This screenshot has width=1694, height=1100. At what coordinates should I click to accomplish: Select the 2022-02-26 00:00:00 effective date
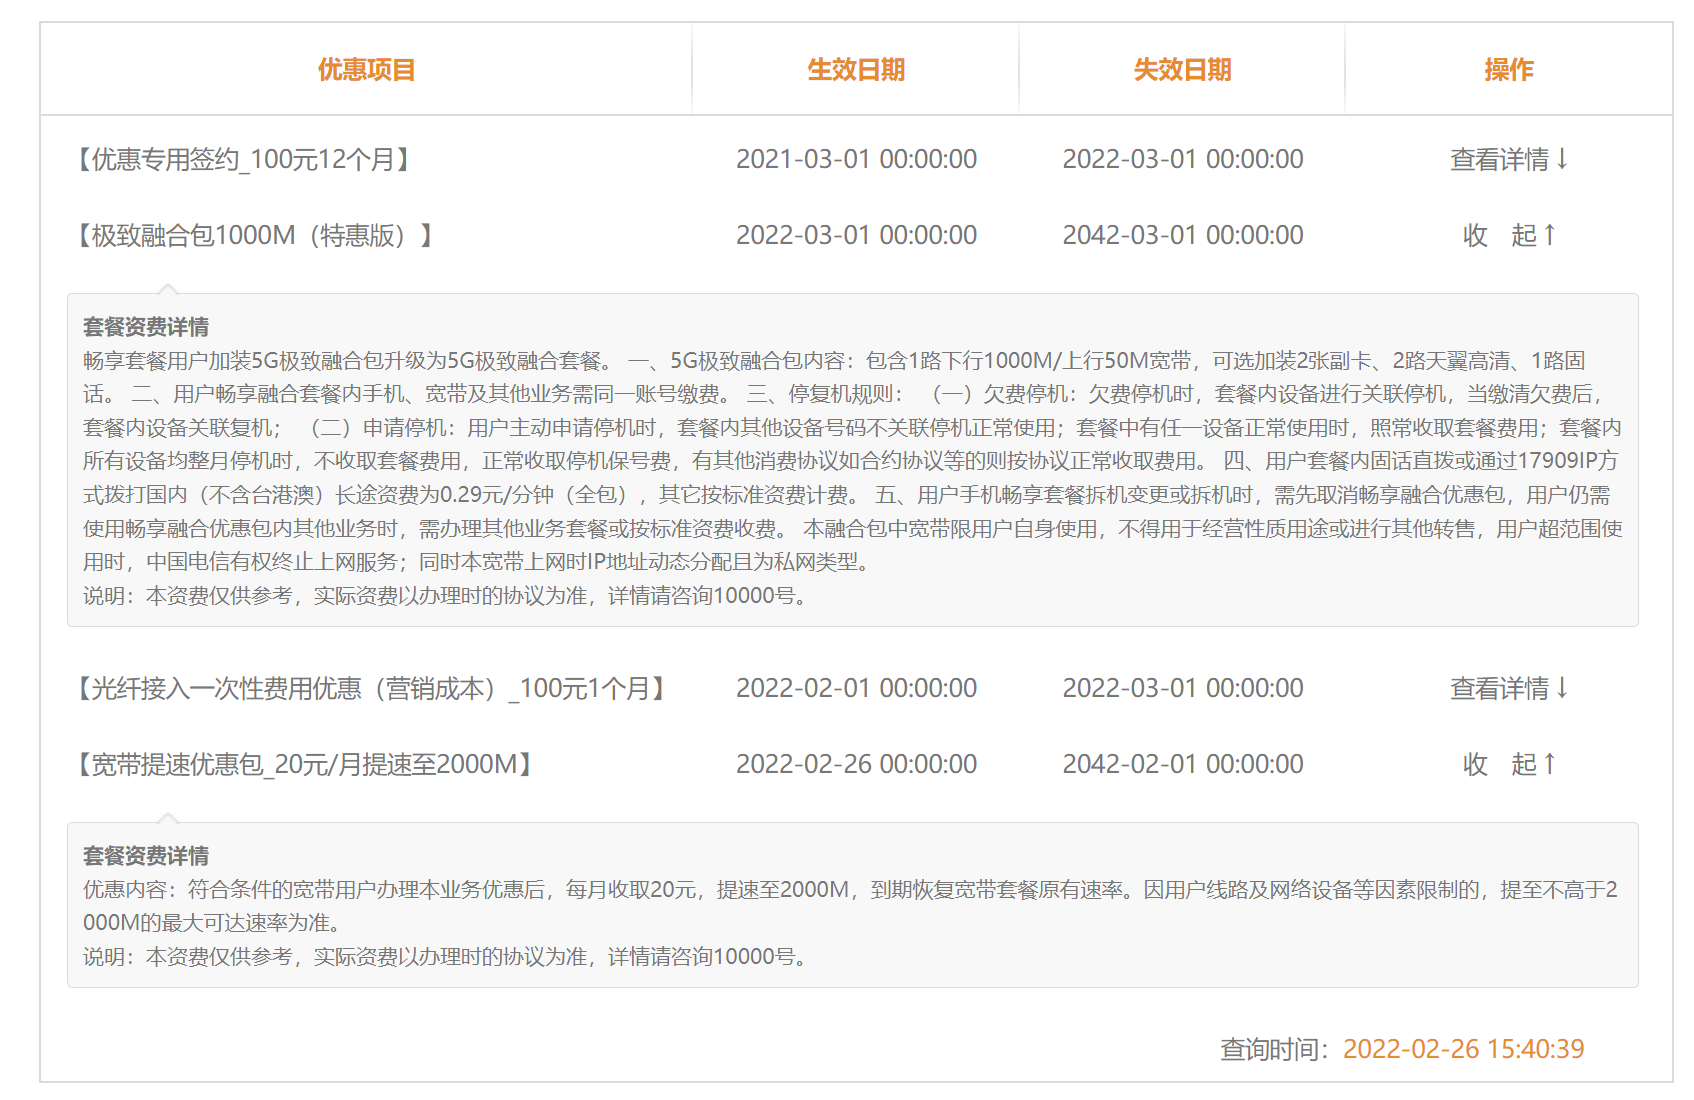856,764
